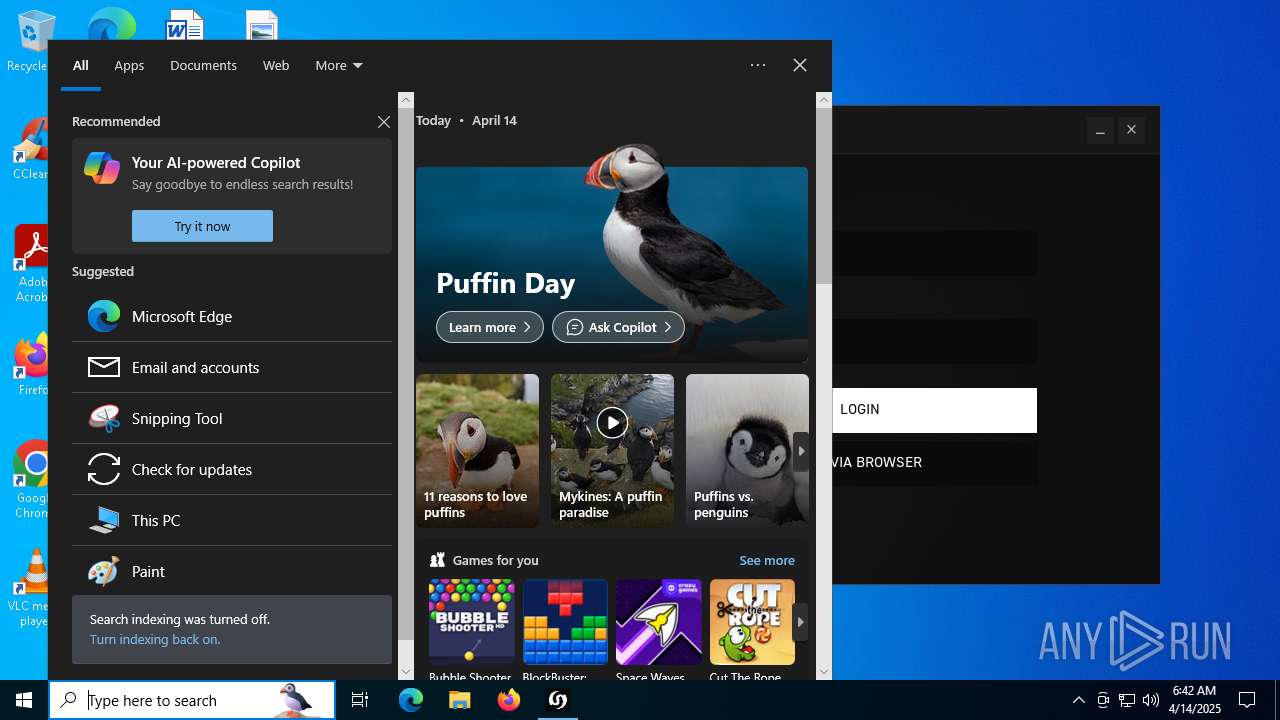1280x720 pixels.
Task: Select Adobe Acrobat desktop icon
Action: tap(32, 264)
